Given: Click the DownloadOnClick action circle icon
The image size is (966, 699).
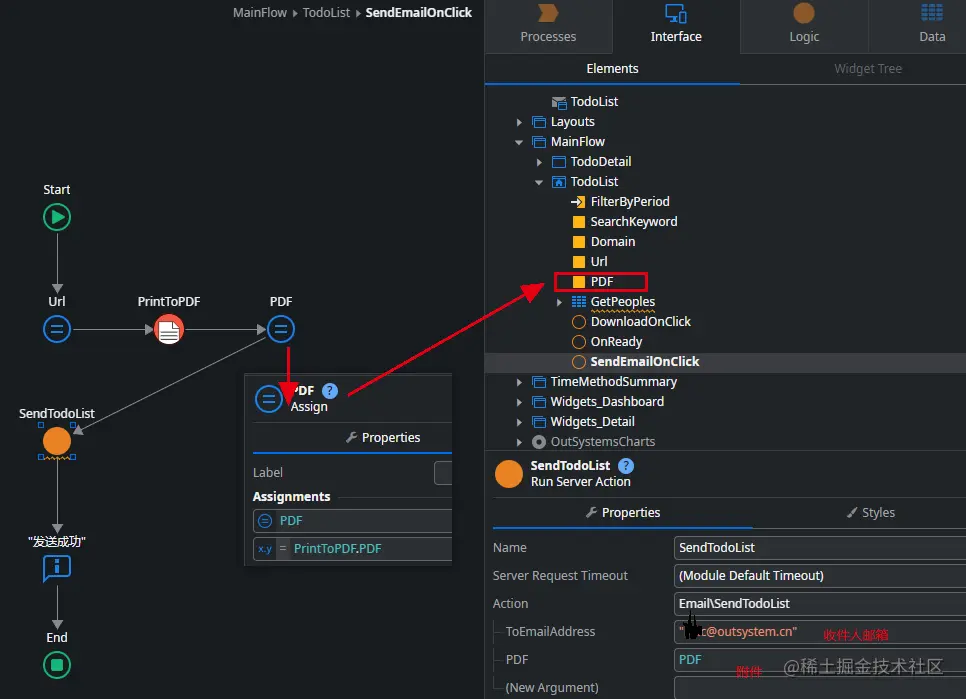Looking at the screenshot, I should click(x=578, y=322).
